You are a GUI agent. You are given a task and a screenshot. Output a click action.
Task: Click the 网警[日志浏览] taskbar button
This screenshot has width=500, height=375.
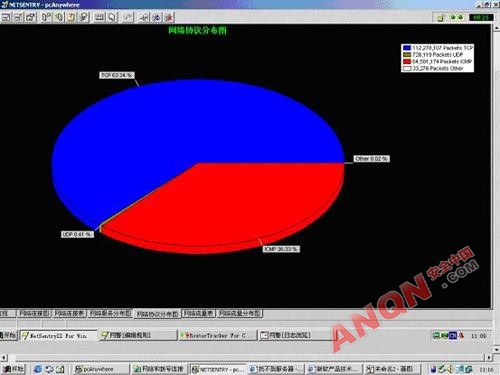point(297,335)
